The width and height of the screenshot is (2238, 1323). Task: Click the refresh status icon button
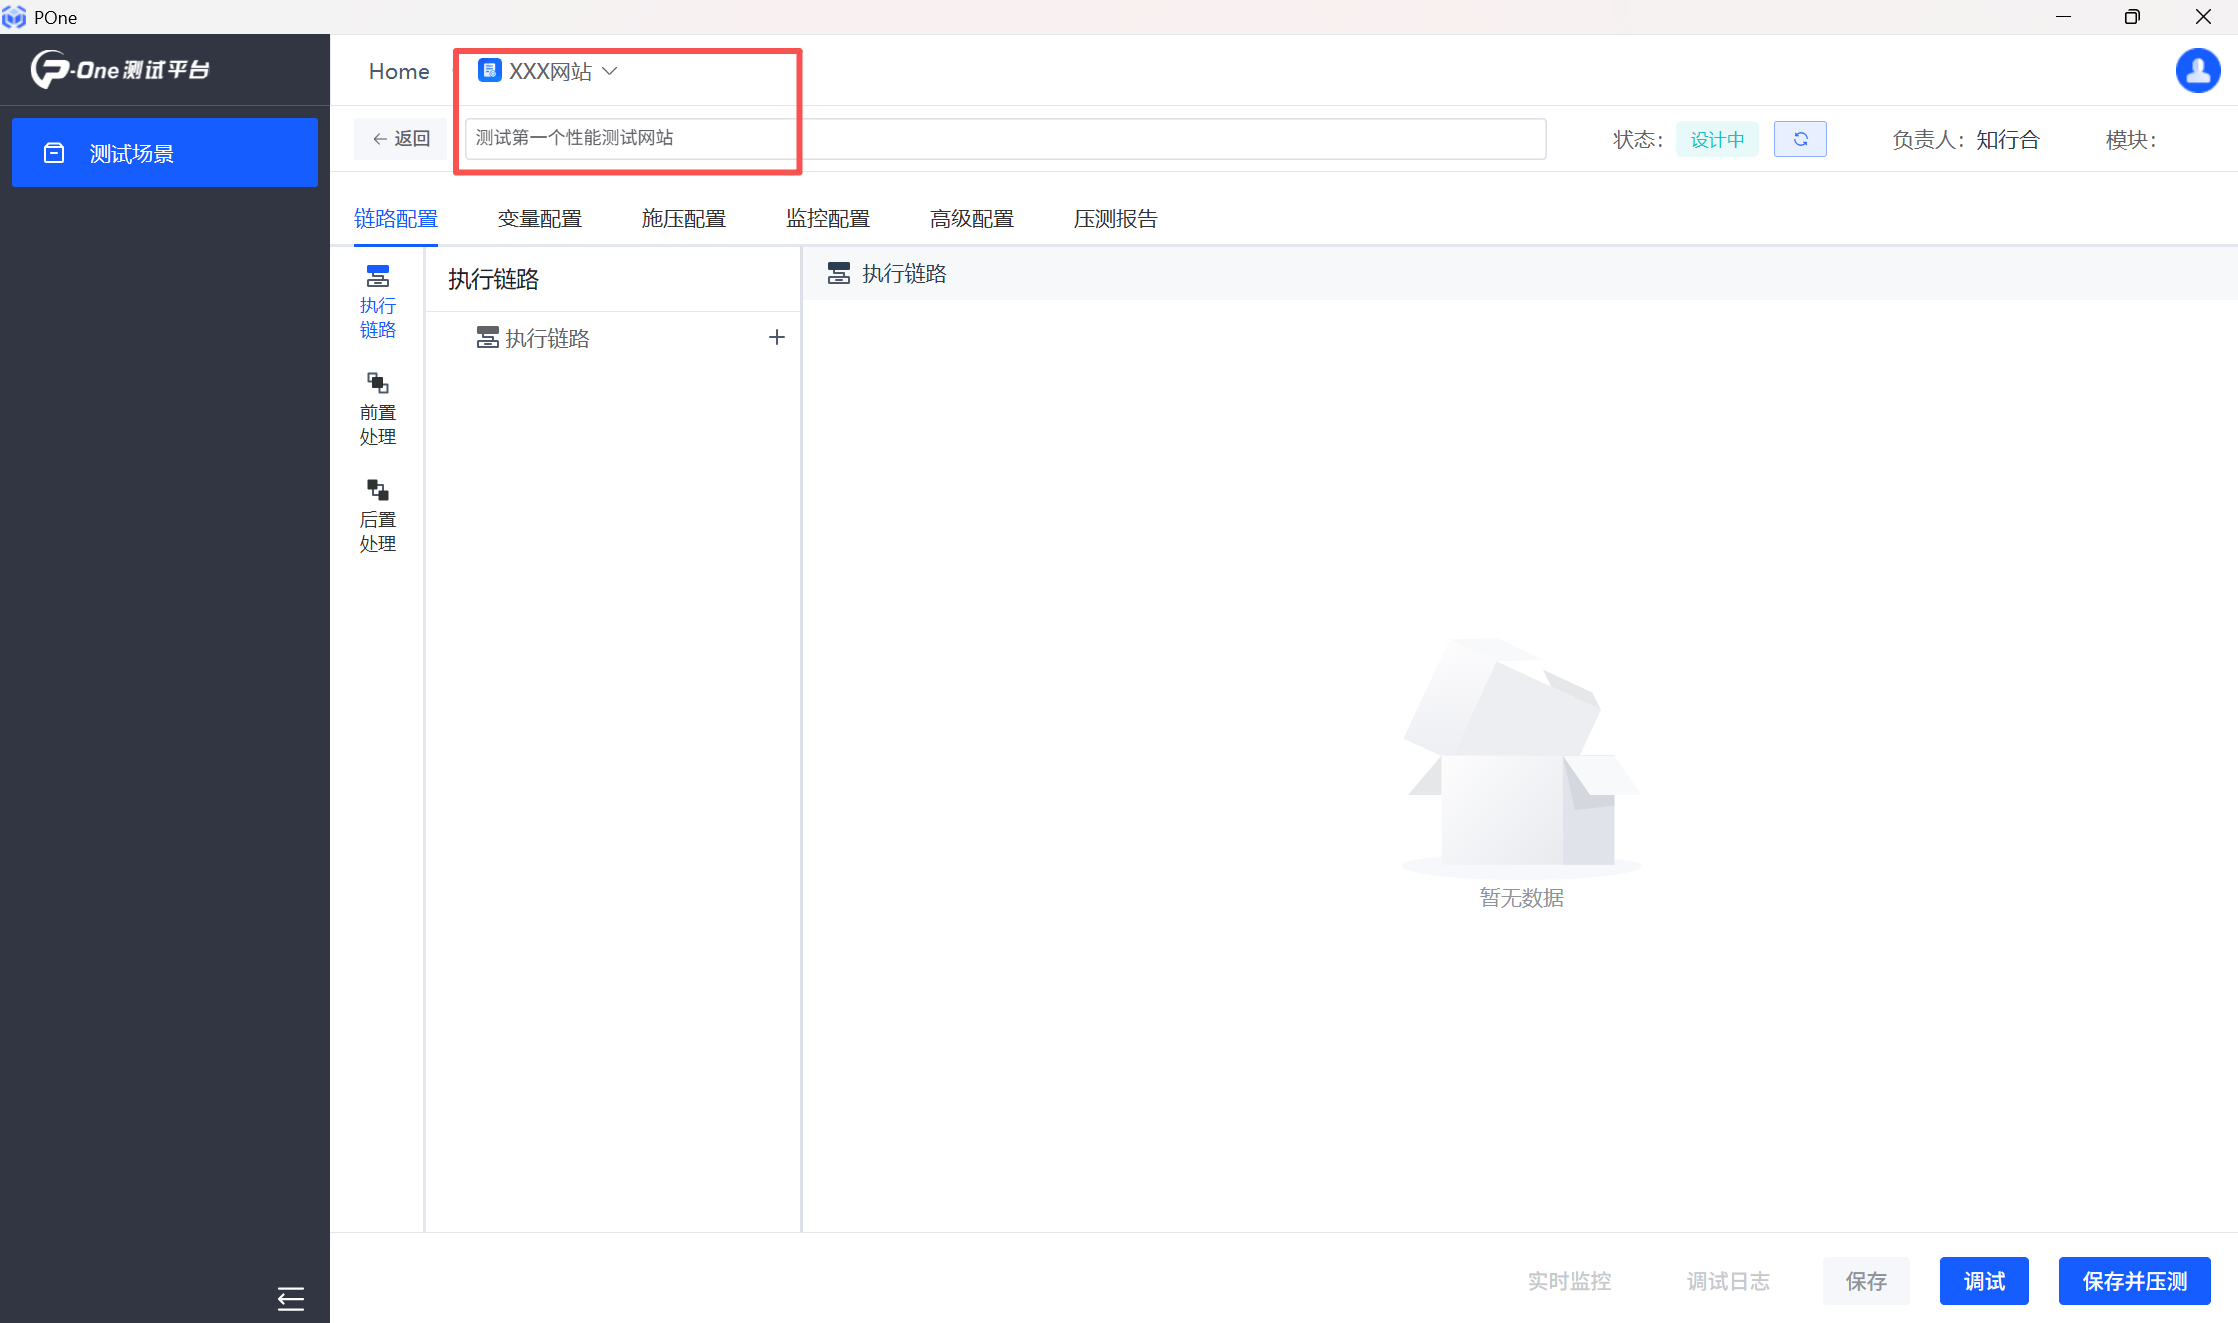tap(1799, 139)
